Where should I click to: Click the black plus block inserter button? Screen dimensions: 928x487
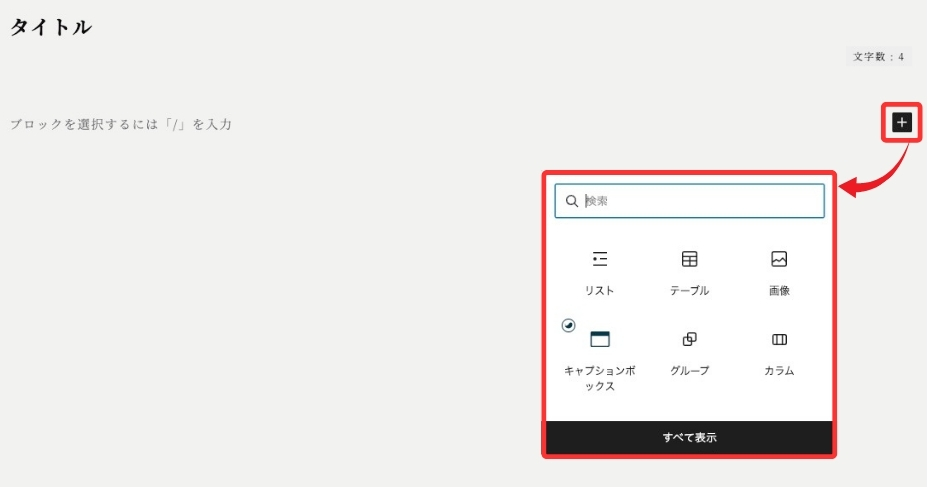(x=902, y=122)
